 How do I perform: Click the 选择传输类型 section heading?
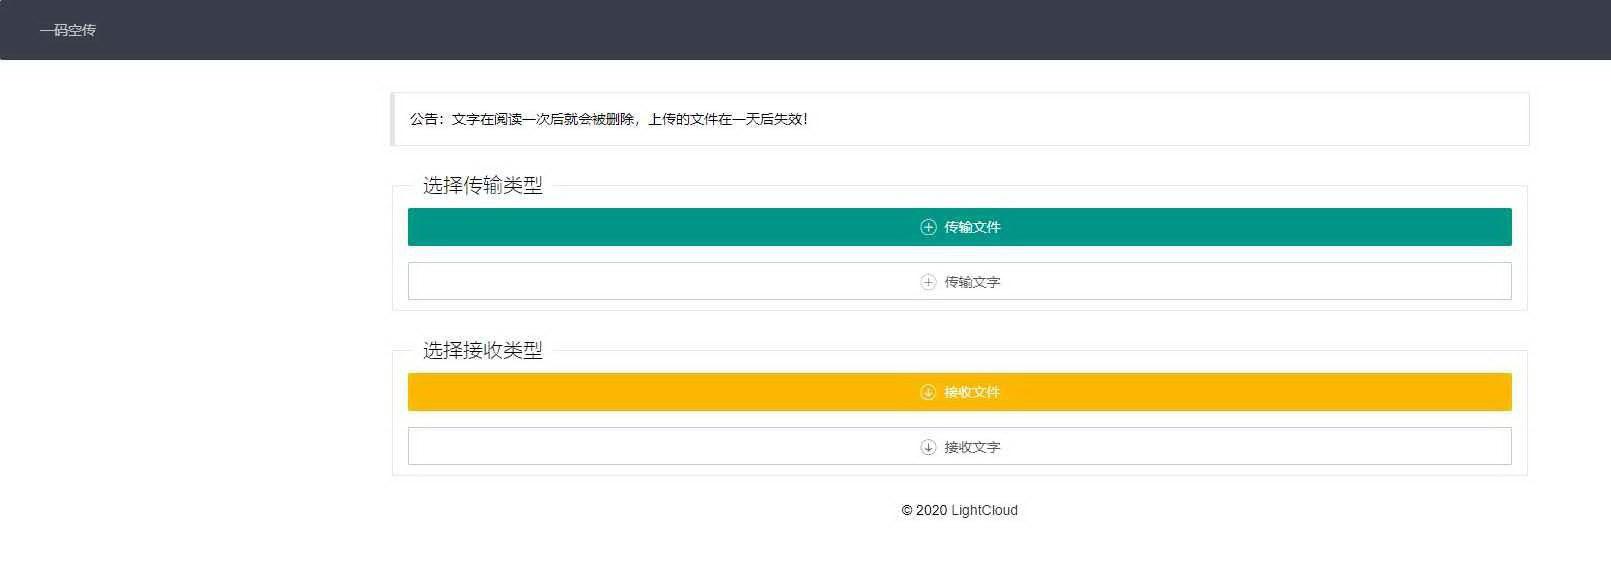(x=483, y=185)
